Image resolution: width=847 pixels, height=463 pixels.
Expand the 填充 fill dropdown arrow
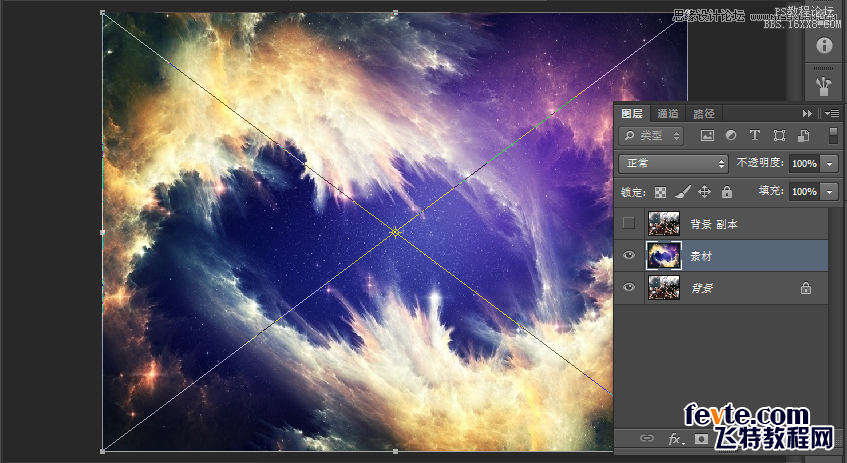(830, 191)
